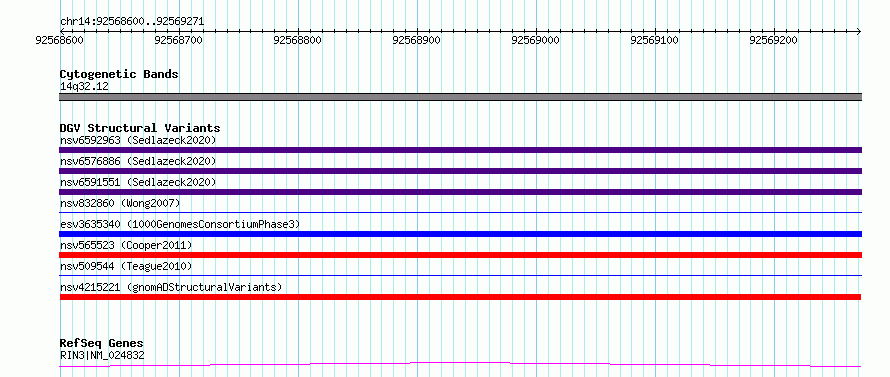Select the red bar for nsv565523
Viewport: 890px width, 377px height.
tap(460, 255)
